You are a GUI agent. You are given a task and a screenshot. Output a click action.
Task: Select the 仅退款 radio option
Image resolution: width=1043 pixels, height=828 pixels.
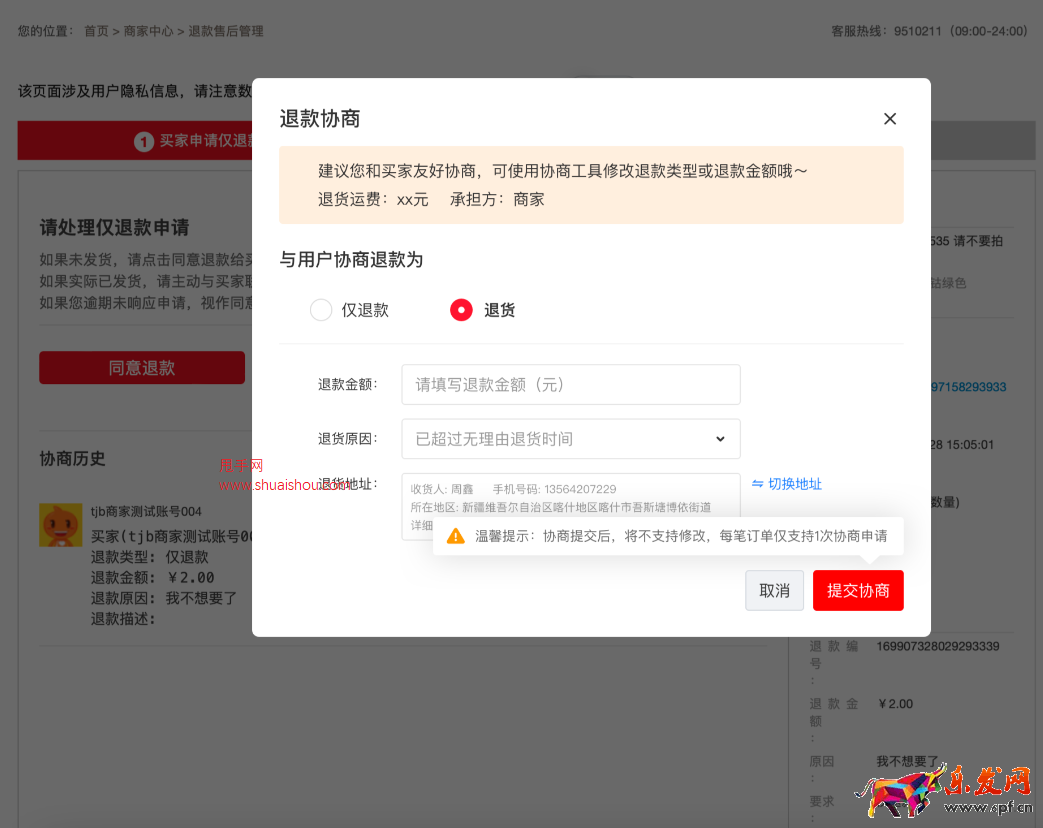321,310
